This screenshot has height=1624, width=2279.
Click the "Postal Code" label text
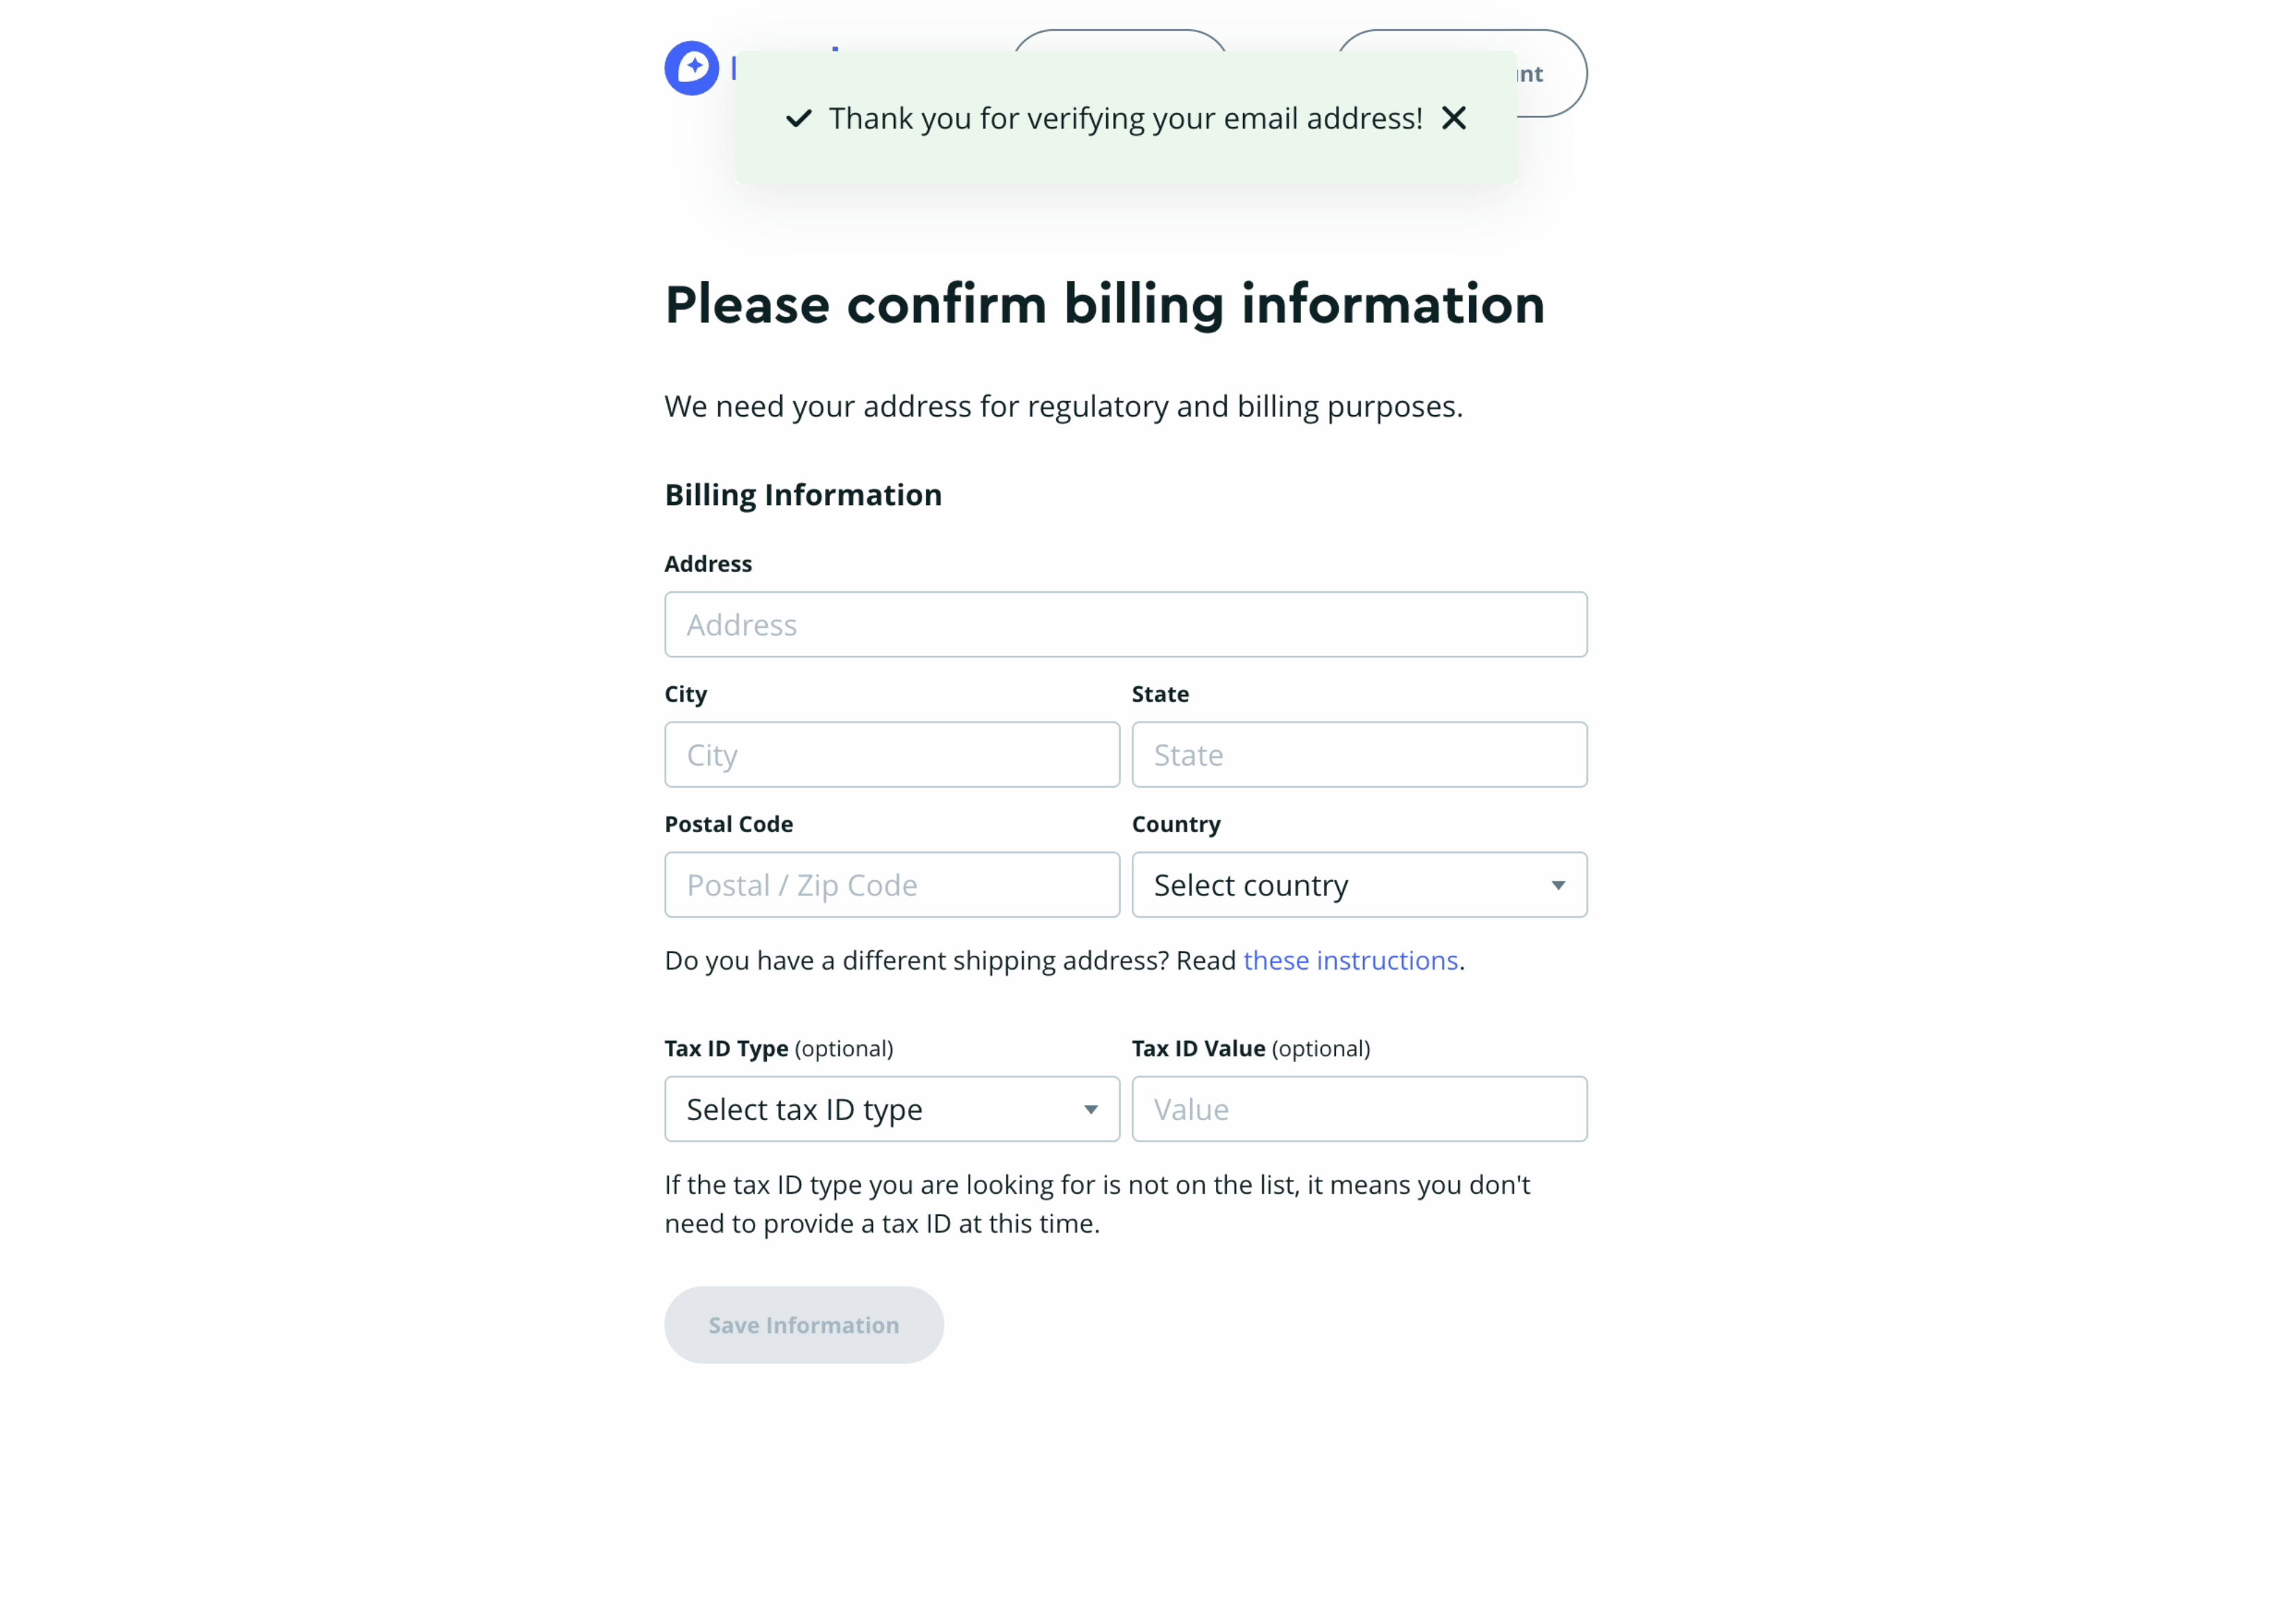pos(728,824)
